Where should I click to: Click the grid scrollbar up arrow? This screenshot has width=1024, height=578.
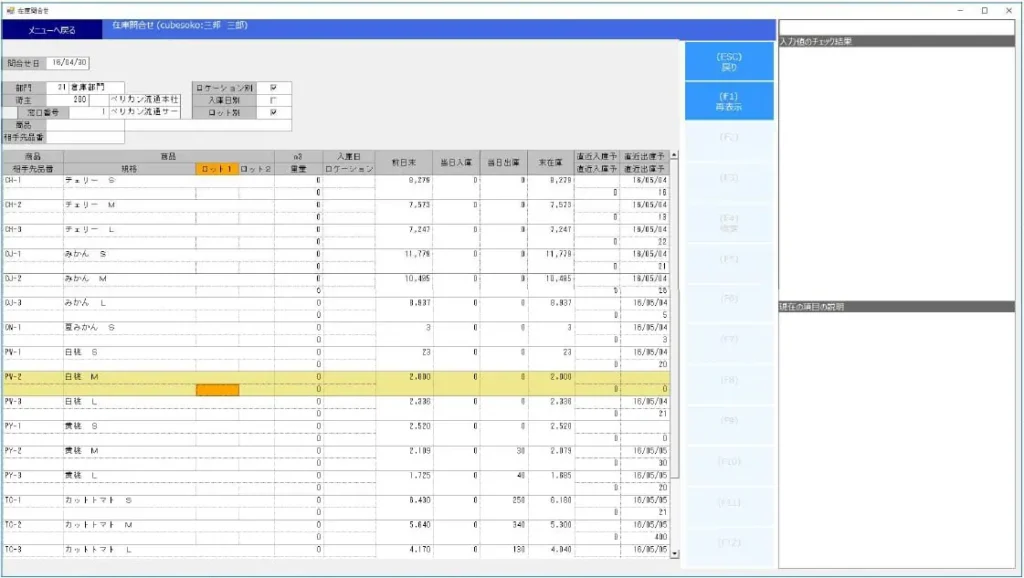pyautogui.click(x=674, y=155)
